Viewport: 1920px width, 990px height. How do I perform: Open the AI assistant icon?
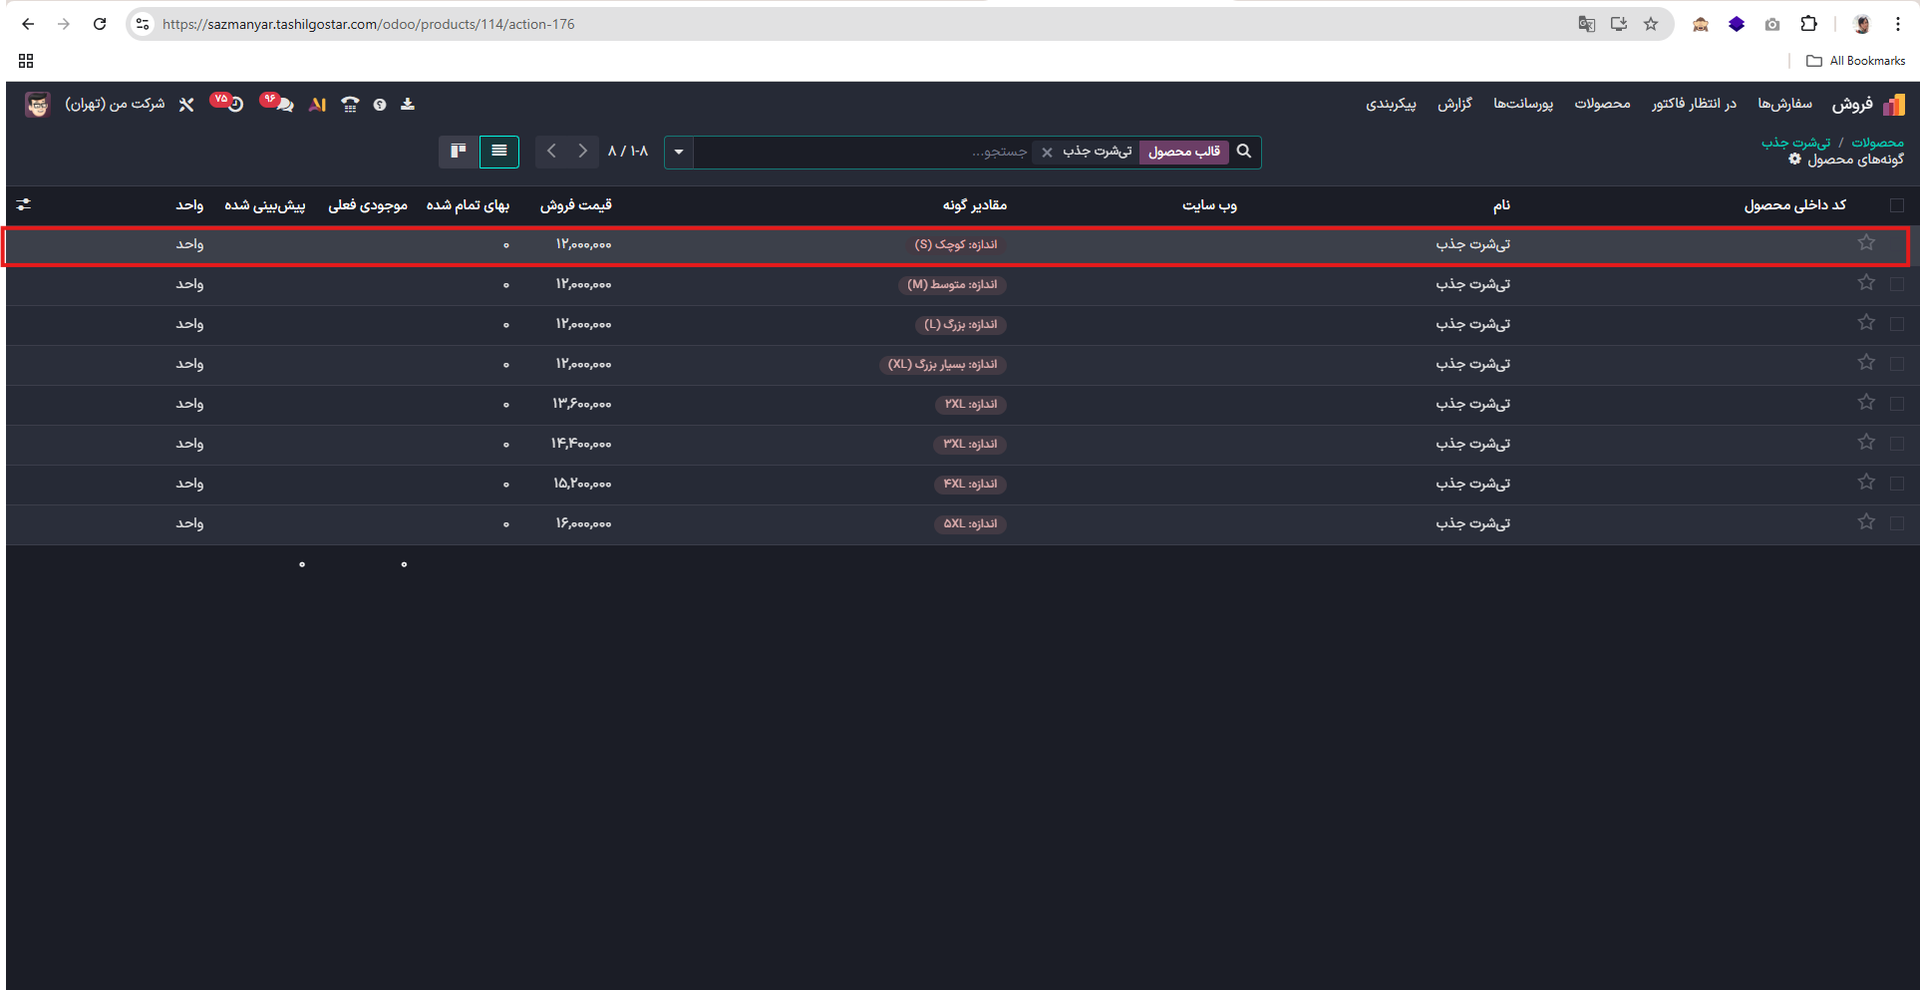(x=318, y=104)
